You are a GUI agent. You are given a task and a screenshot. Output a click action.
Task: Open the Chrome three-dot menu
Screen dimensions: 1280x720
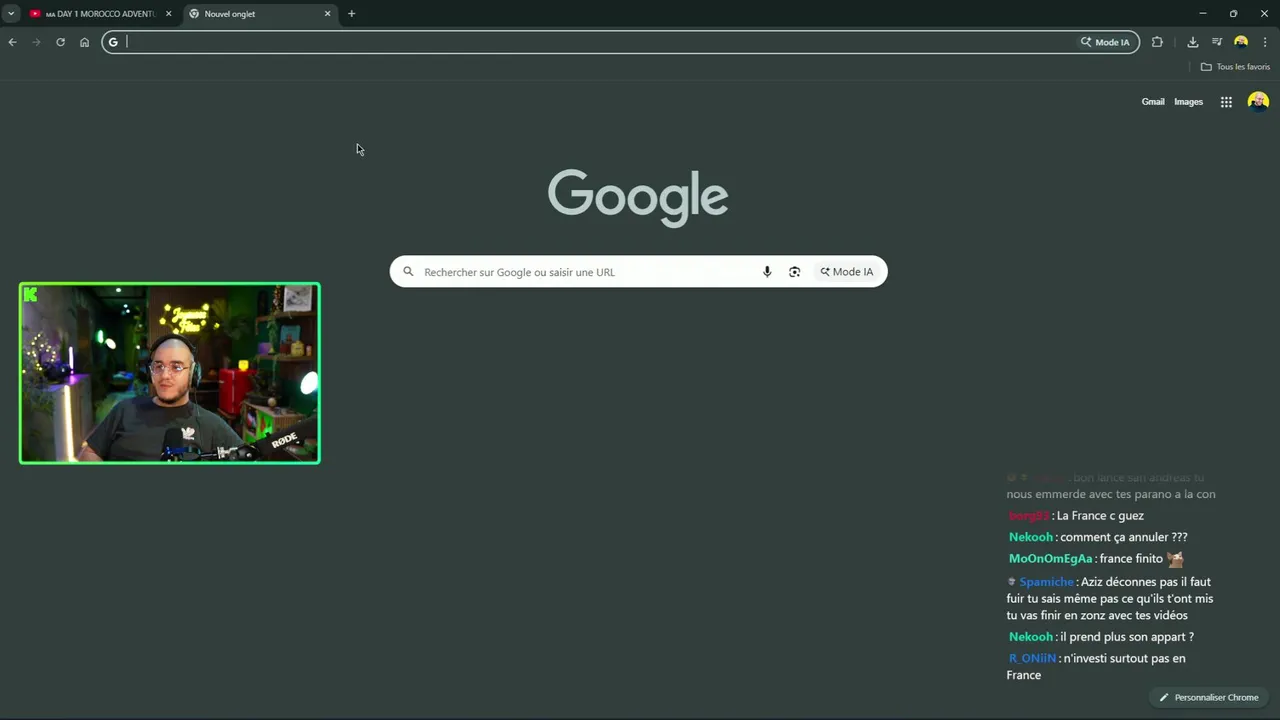tap(1265, 42)
